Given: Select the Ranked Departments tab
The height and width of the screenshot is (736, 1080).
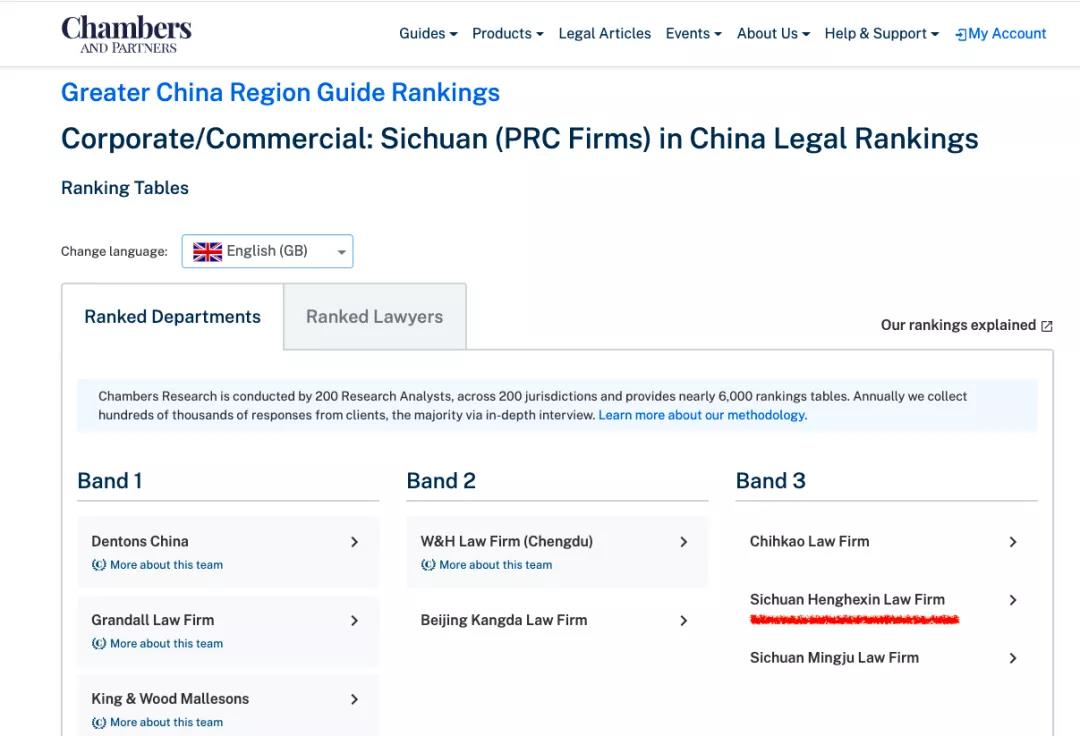Looking at the screenshot, I should click(x=172, y=317).
